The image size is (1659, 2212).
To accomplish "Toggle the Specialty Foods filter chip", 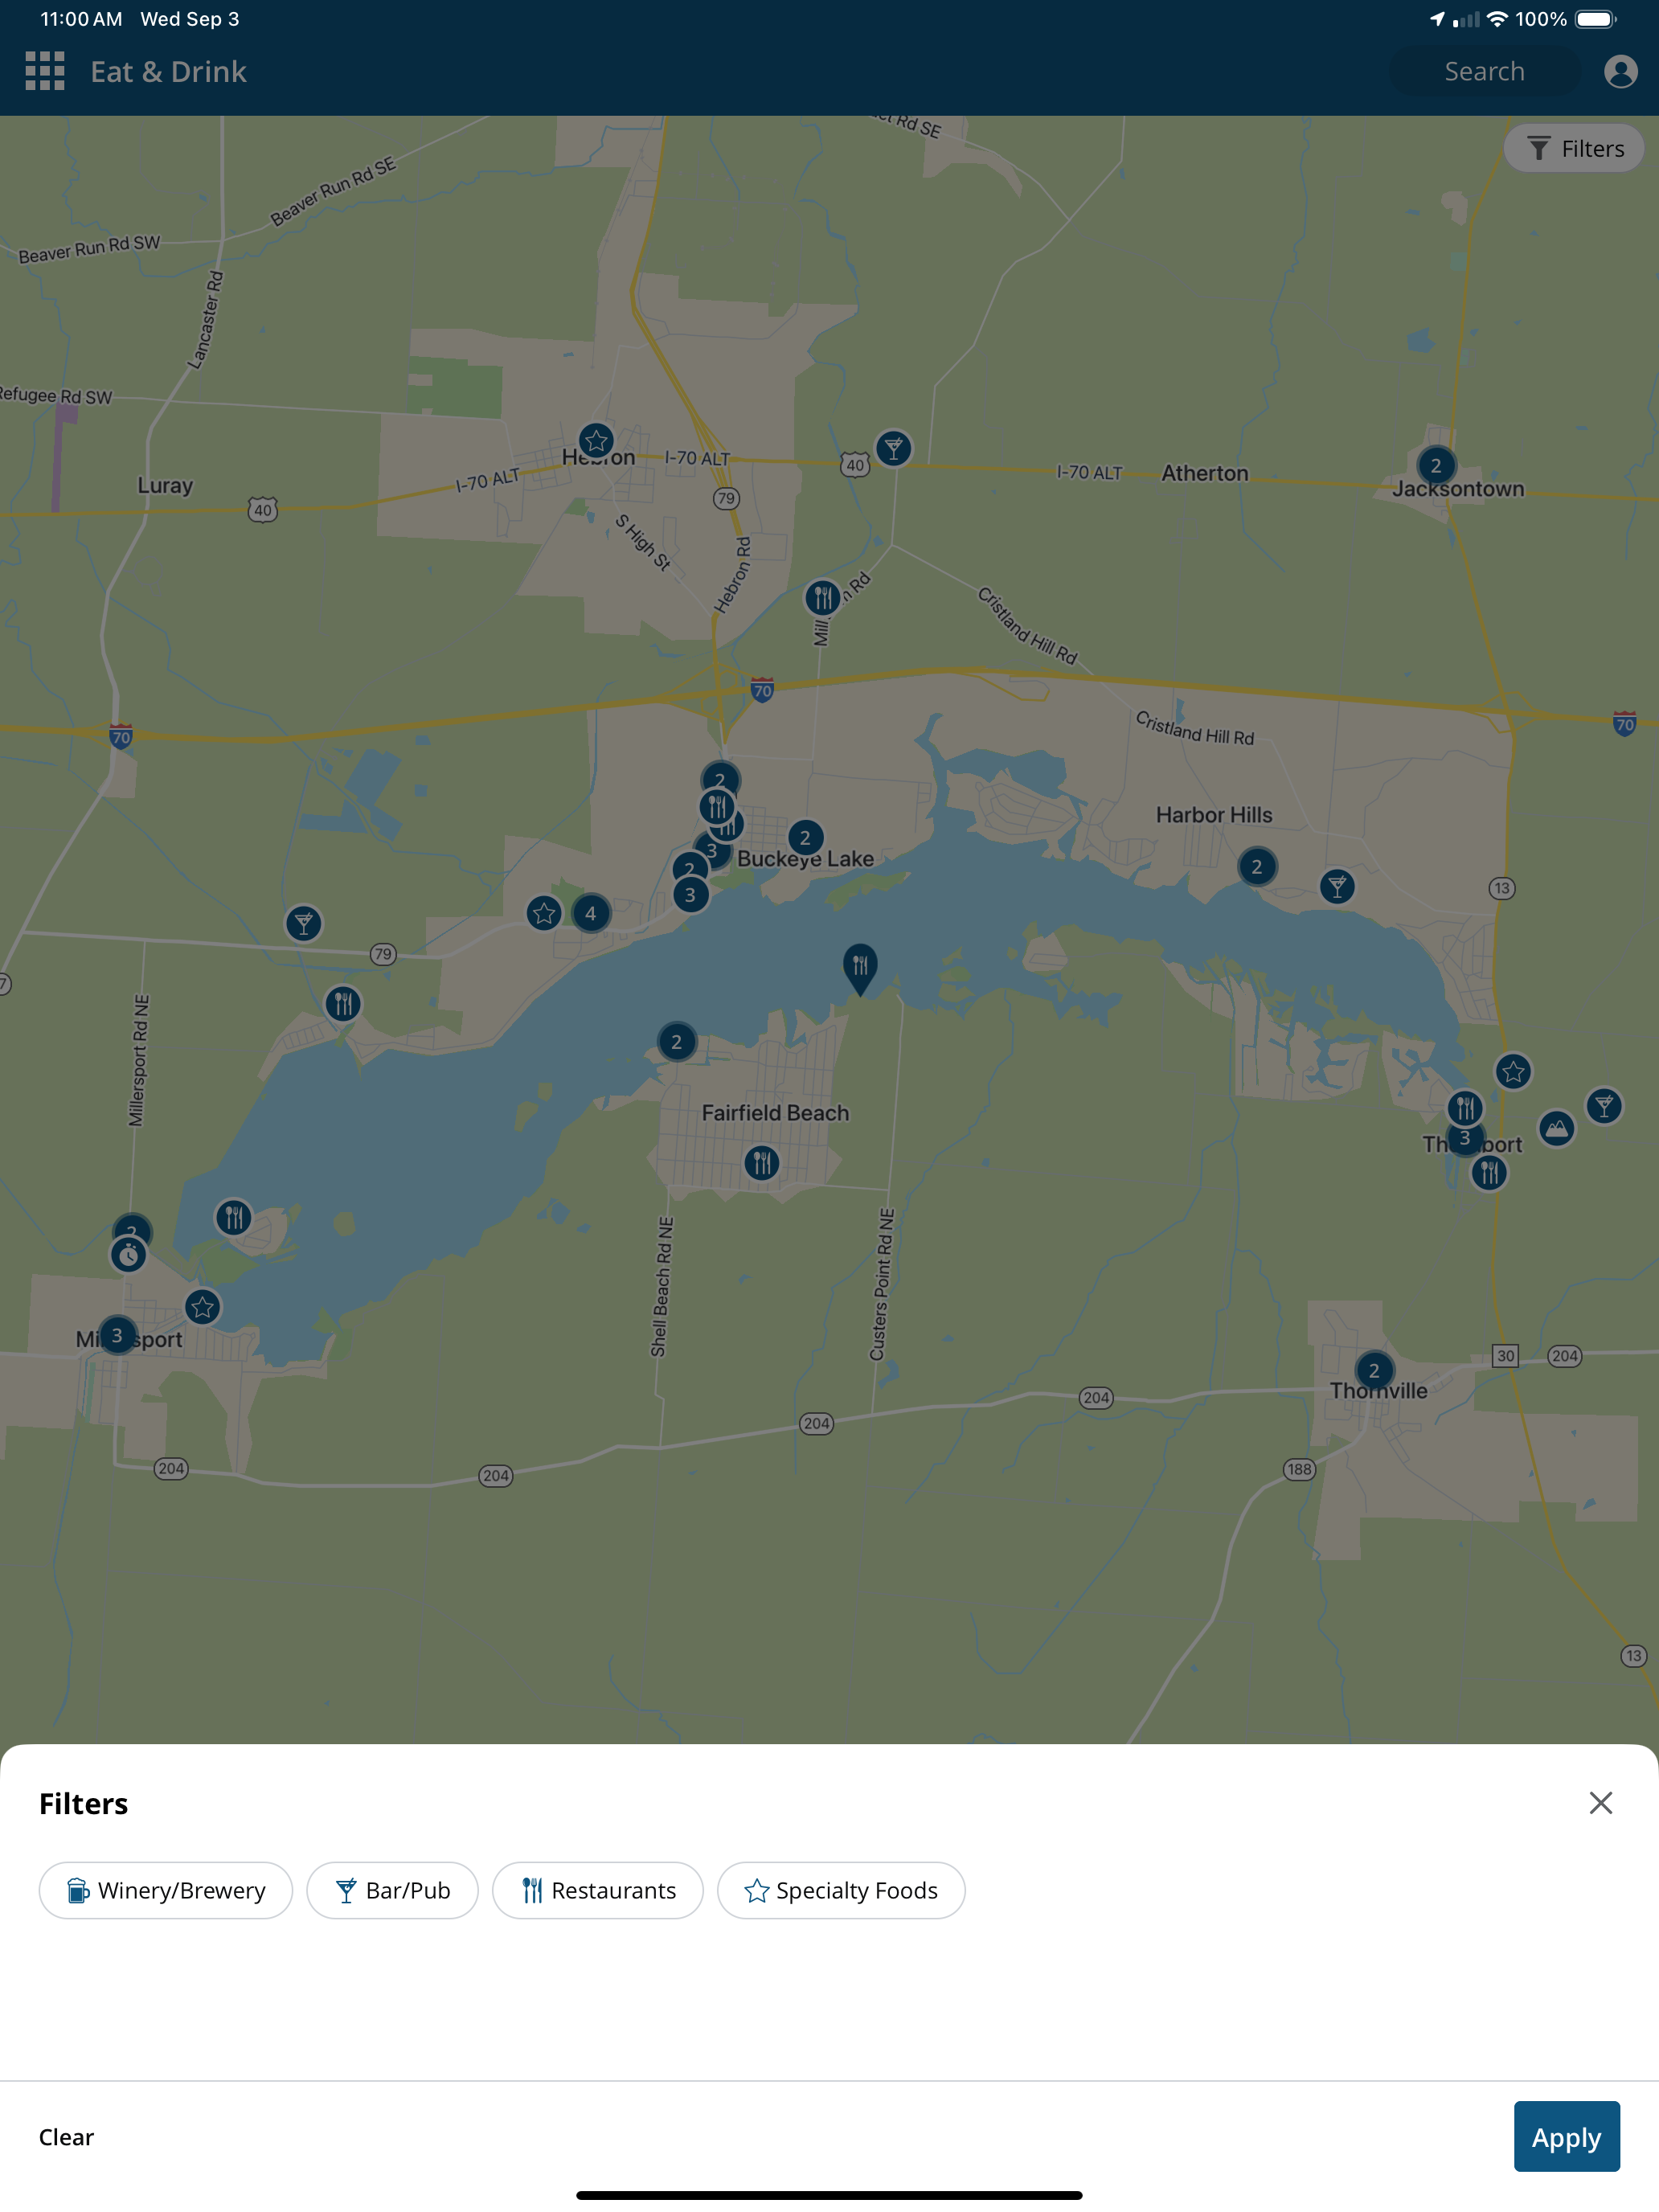I will [841, 1890].
